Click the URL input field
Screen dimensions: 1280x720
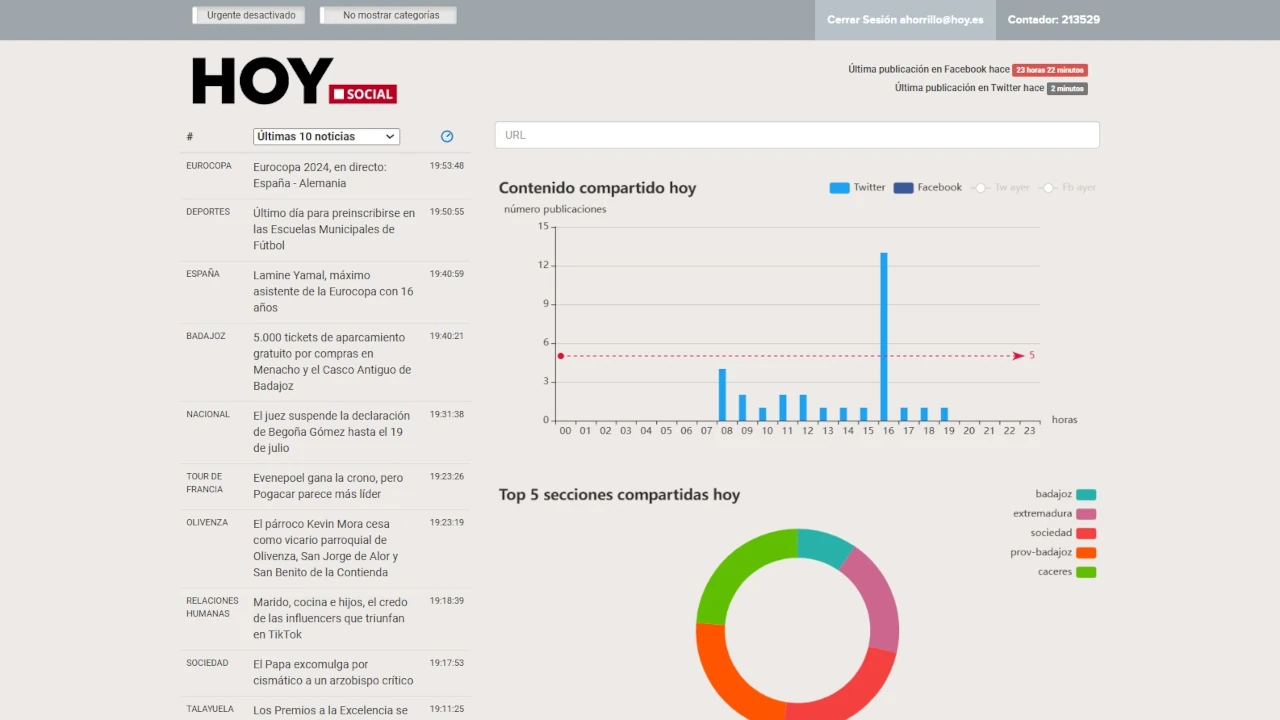[797, 135]
